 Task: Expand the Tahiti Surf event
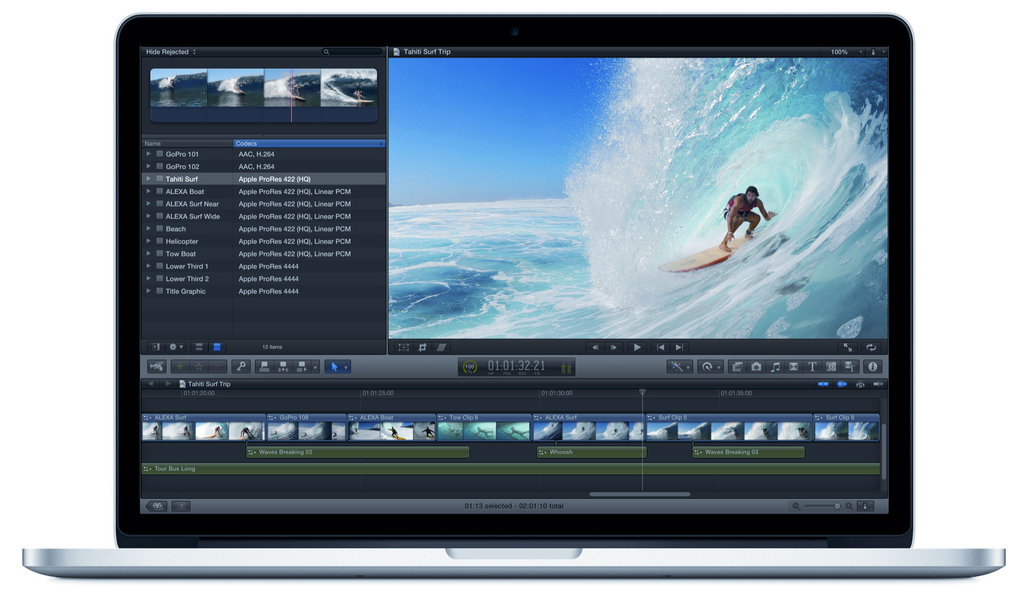click(148, 178)
